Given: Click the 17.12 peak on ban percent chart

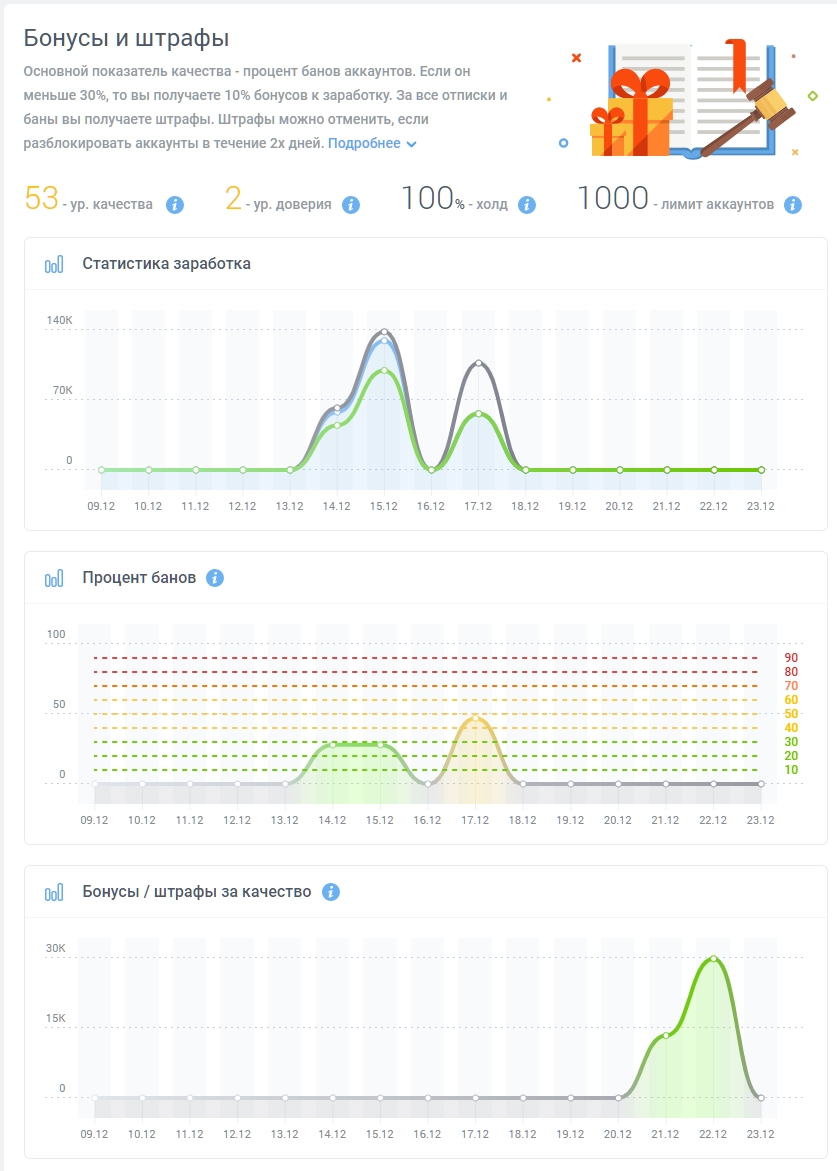Looking at the screenshot, I should 475,719.
